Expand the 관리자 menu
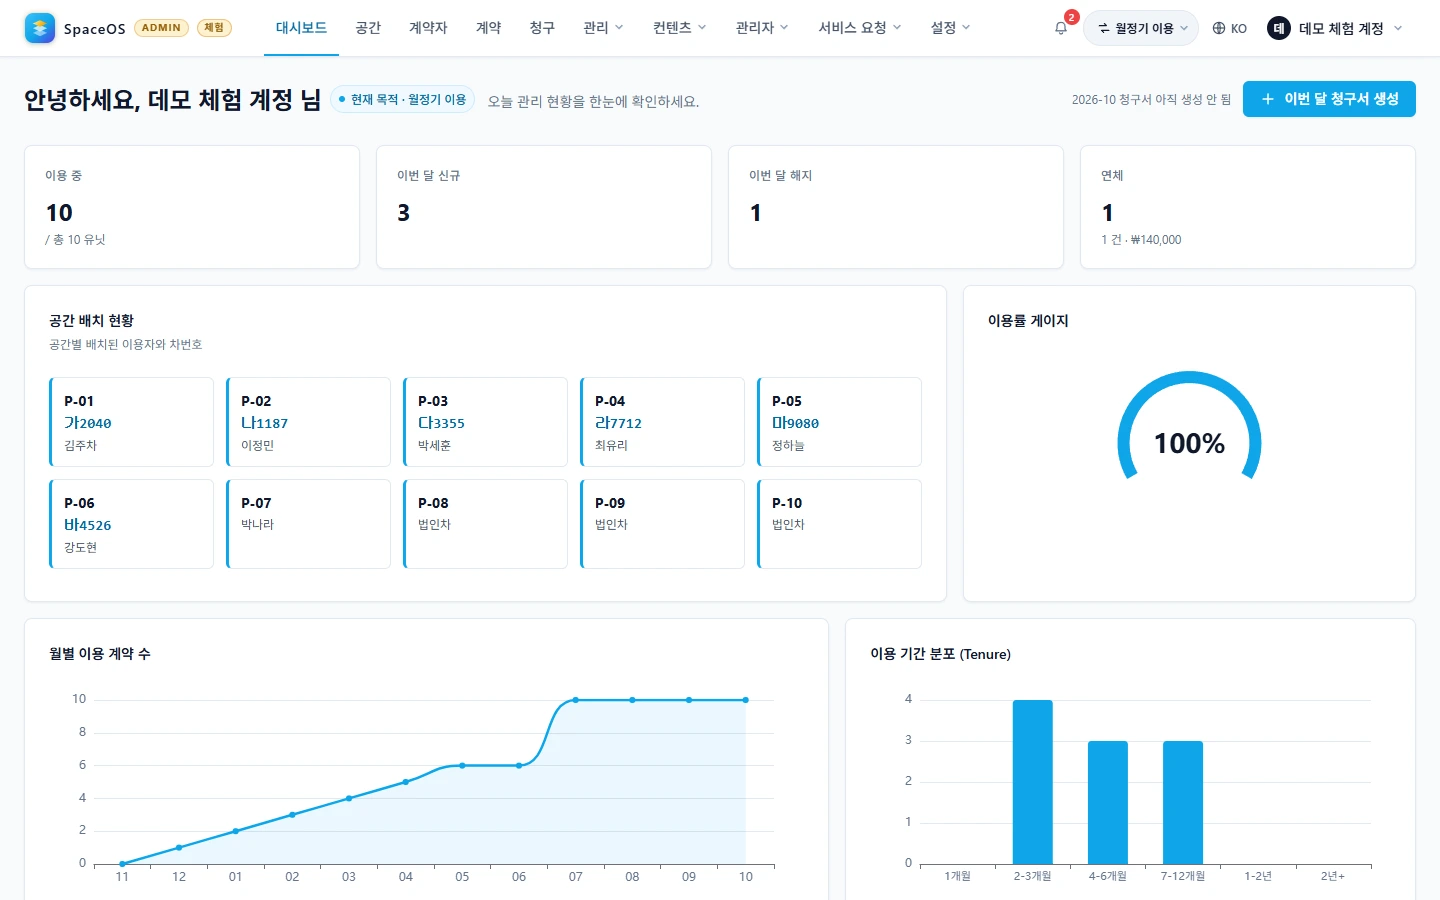1440x900 pixels. [x=762, y=28]
